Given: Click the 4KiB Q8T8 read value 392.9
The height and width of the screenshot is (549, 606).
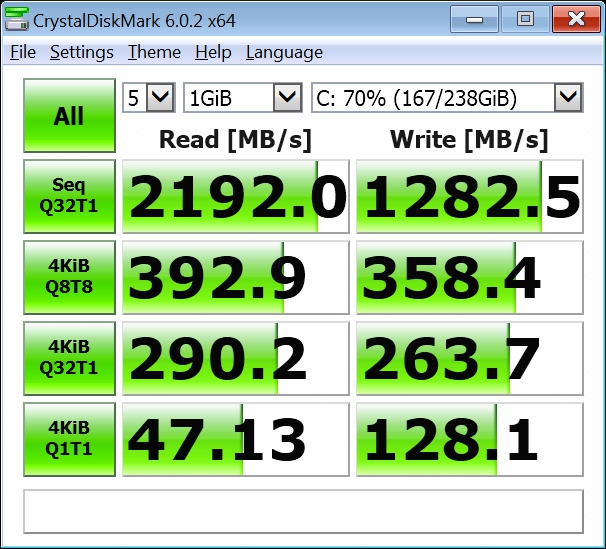Looking at the screenshot, I should [236, 277].
